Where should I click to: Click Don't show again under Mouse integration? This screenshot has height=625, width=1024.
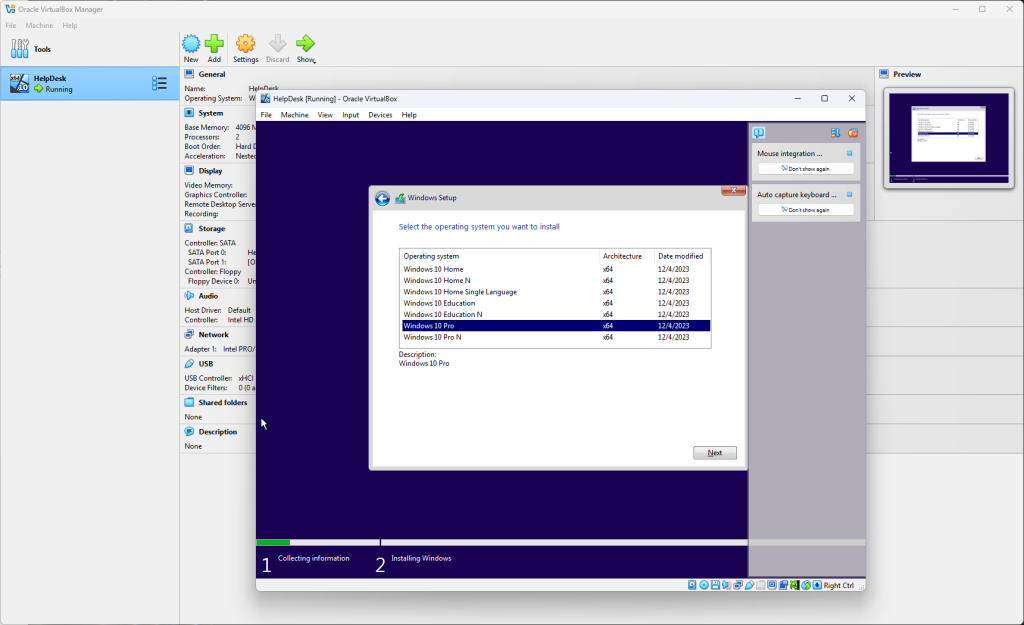click(806, 169)
